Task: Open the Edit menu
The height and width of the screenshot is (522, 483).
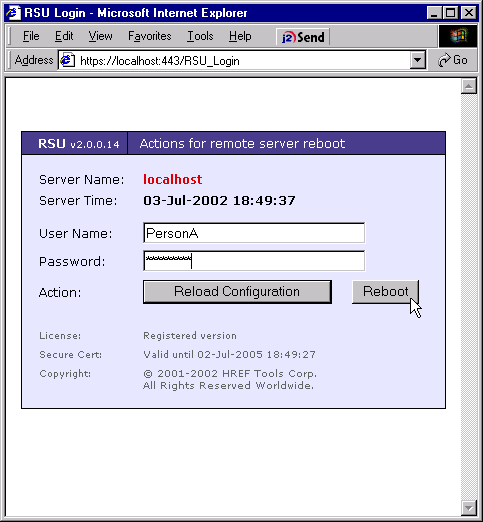Action: coord(64,36)
